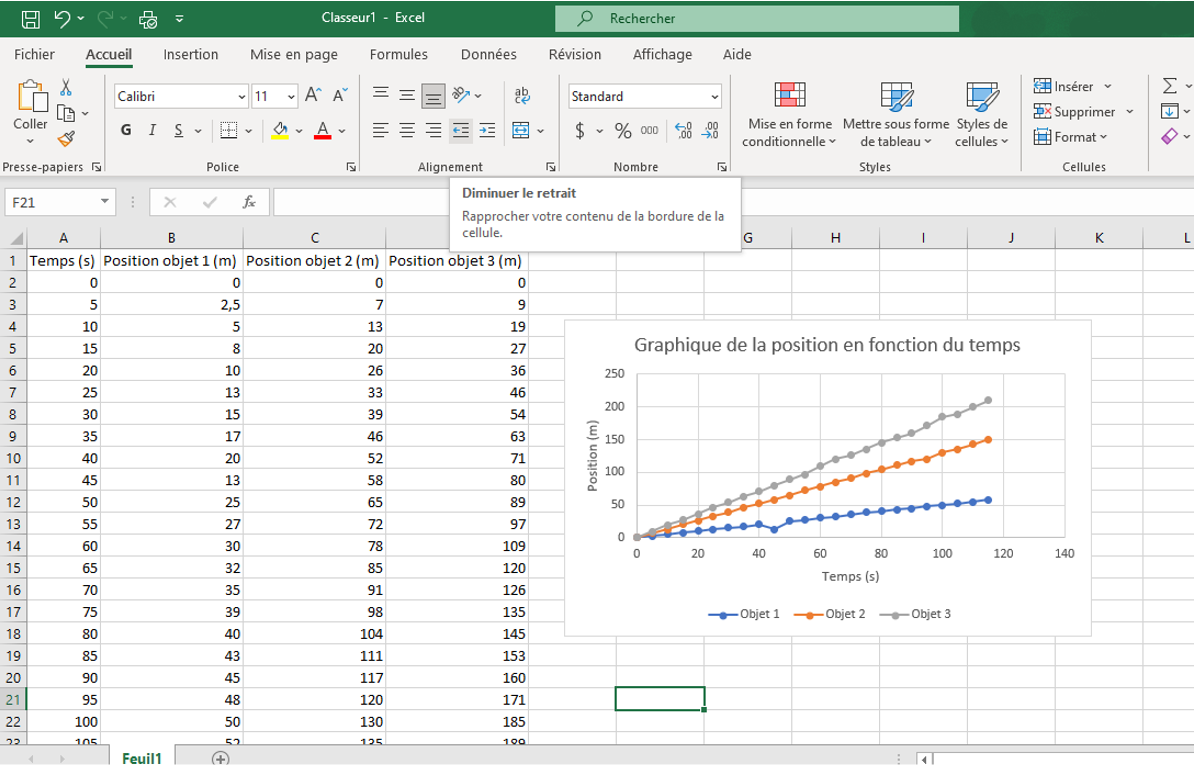Click the Increase font size icon
This screenshot has height=765, width=1194.
313,96
